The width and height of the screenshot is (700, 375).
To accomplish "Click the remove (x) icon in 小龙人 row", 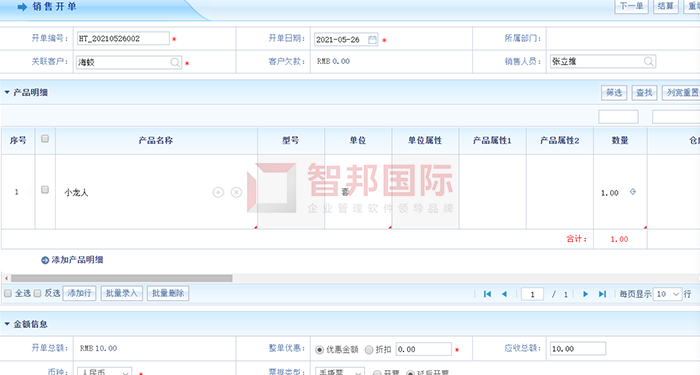I will coord(236,192).
